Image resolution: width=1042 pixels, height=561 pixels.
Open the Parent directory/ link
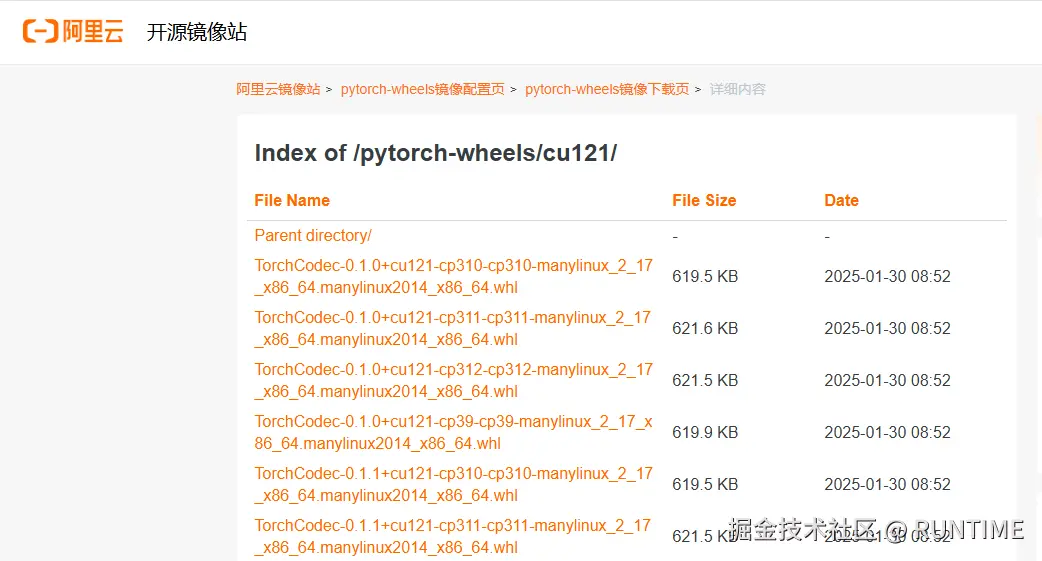tap(313, 235)
